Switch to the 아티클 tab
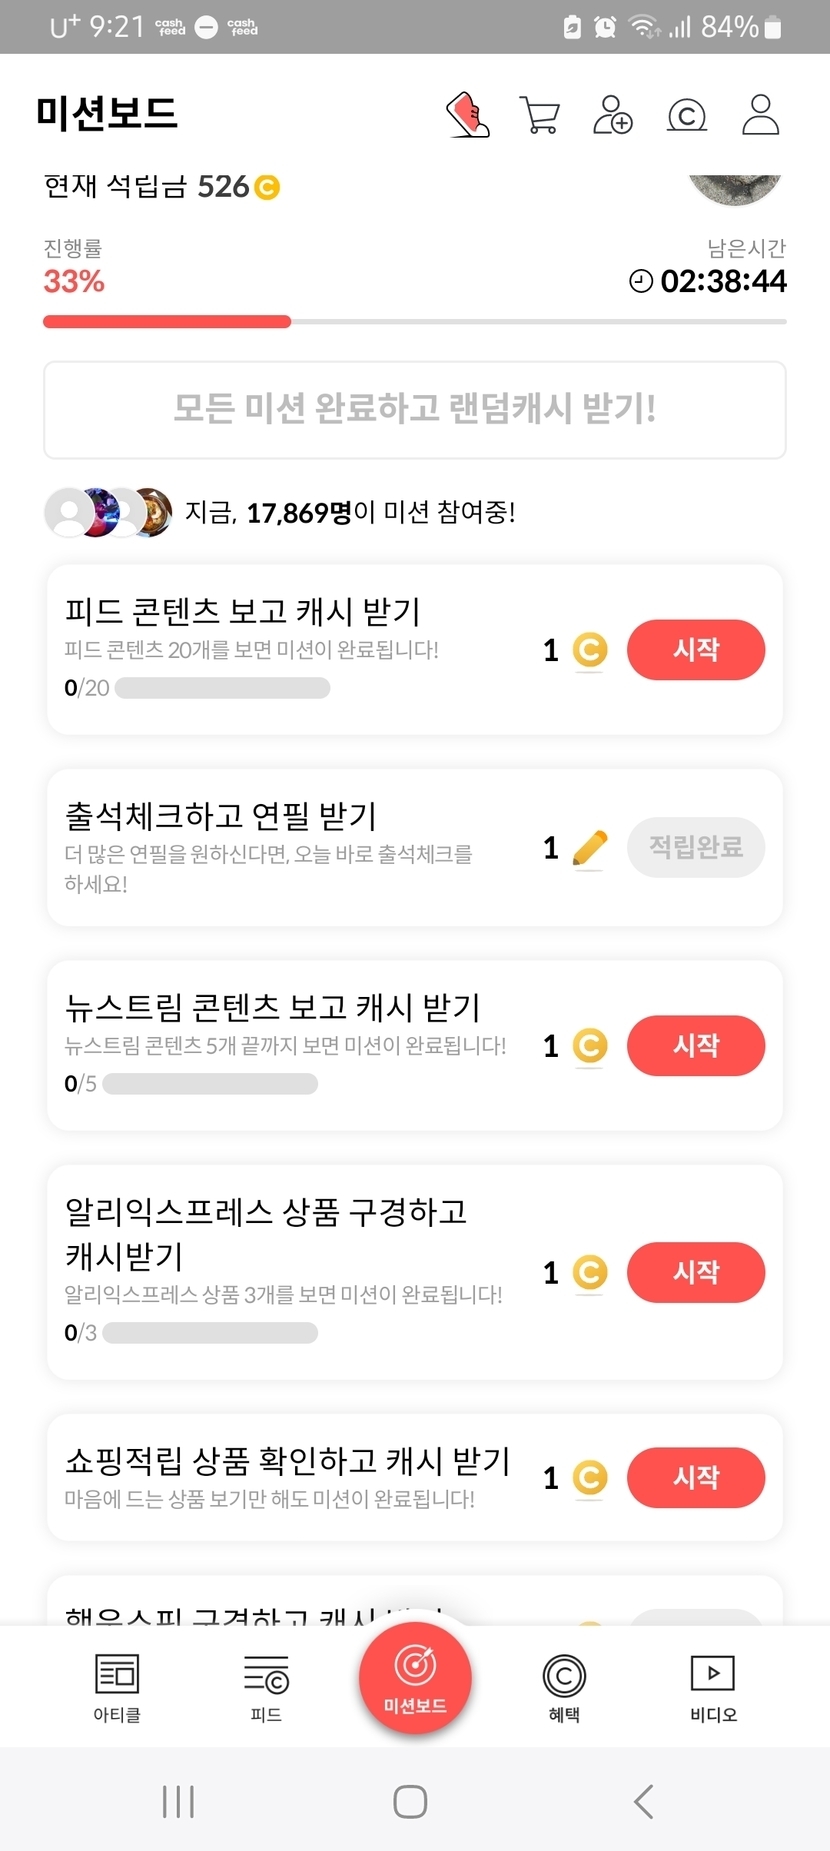The image size is (830, 1851). click(117, 1686)
